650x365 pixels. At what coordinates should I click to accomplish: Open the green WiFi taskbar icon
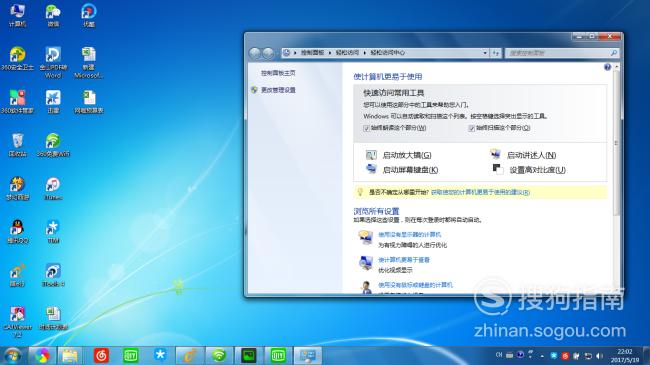(x=218, y=356)
